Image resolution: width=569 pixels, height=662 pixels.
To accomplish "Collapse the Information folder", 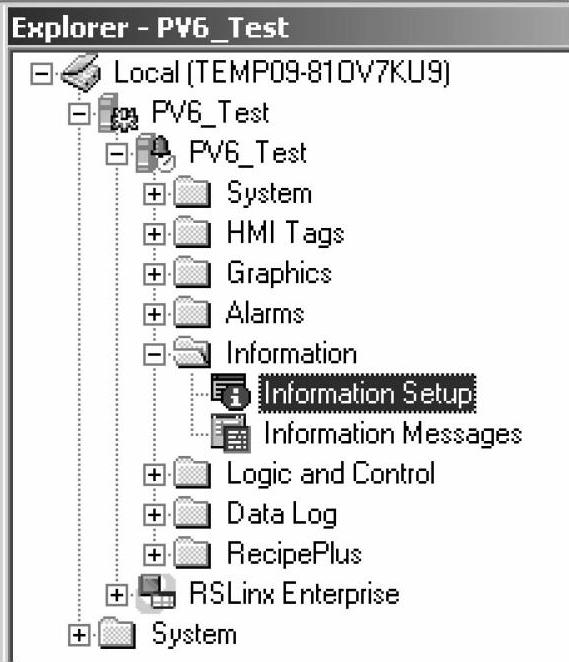I will pyautogui.click(x=154, y=354).
